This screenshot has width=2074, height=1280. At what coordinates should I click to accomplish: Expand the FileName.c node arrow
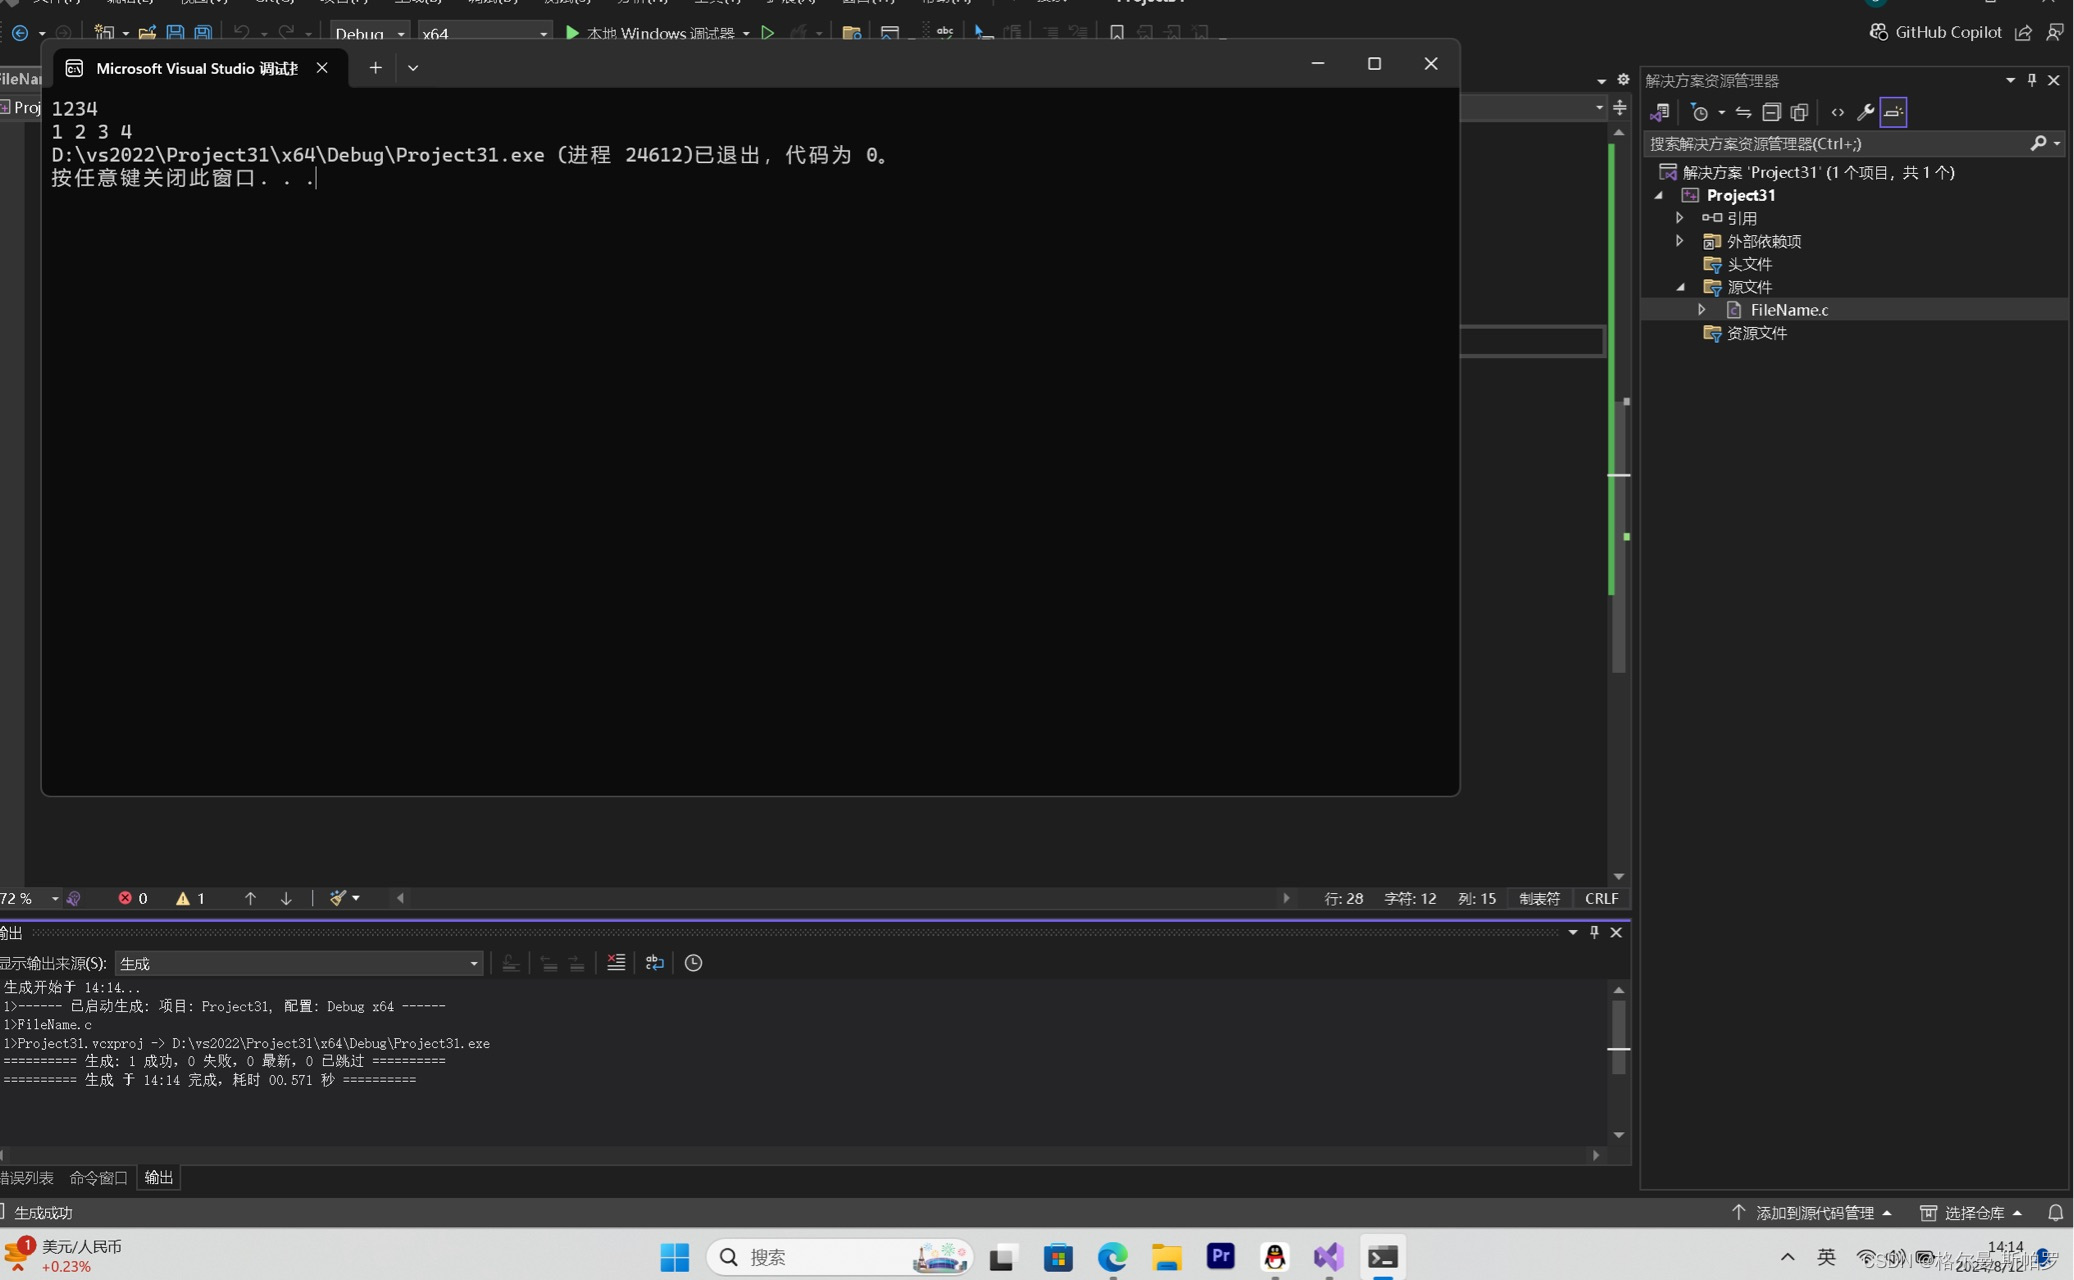(x=1702, y=310)
